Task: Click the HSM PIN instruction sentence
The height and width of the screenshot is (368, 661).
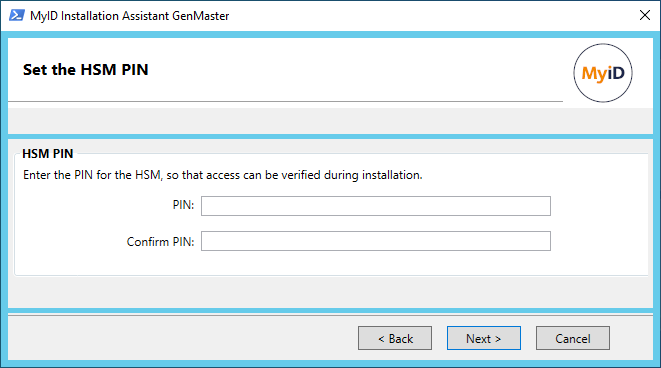Action: click(x=223, y=175)
